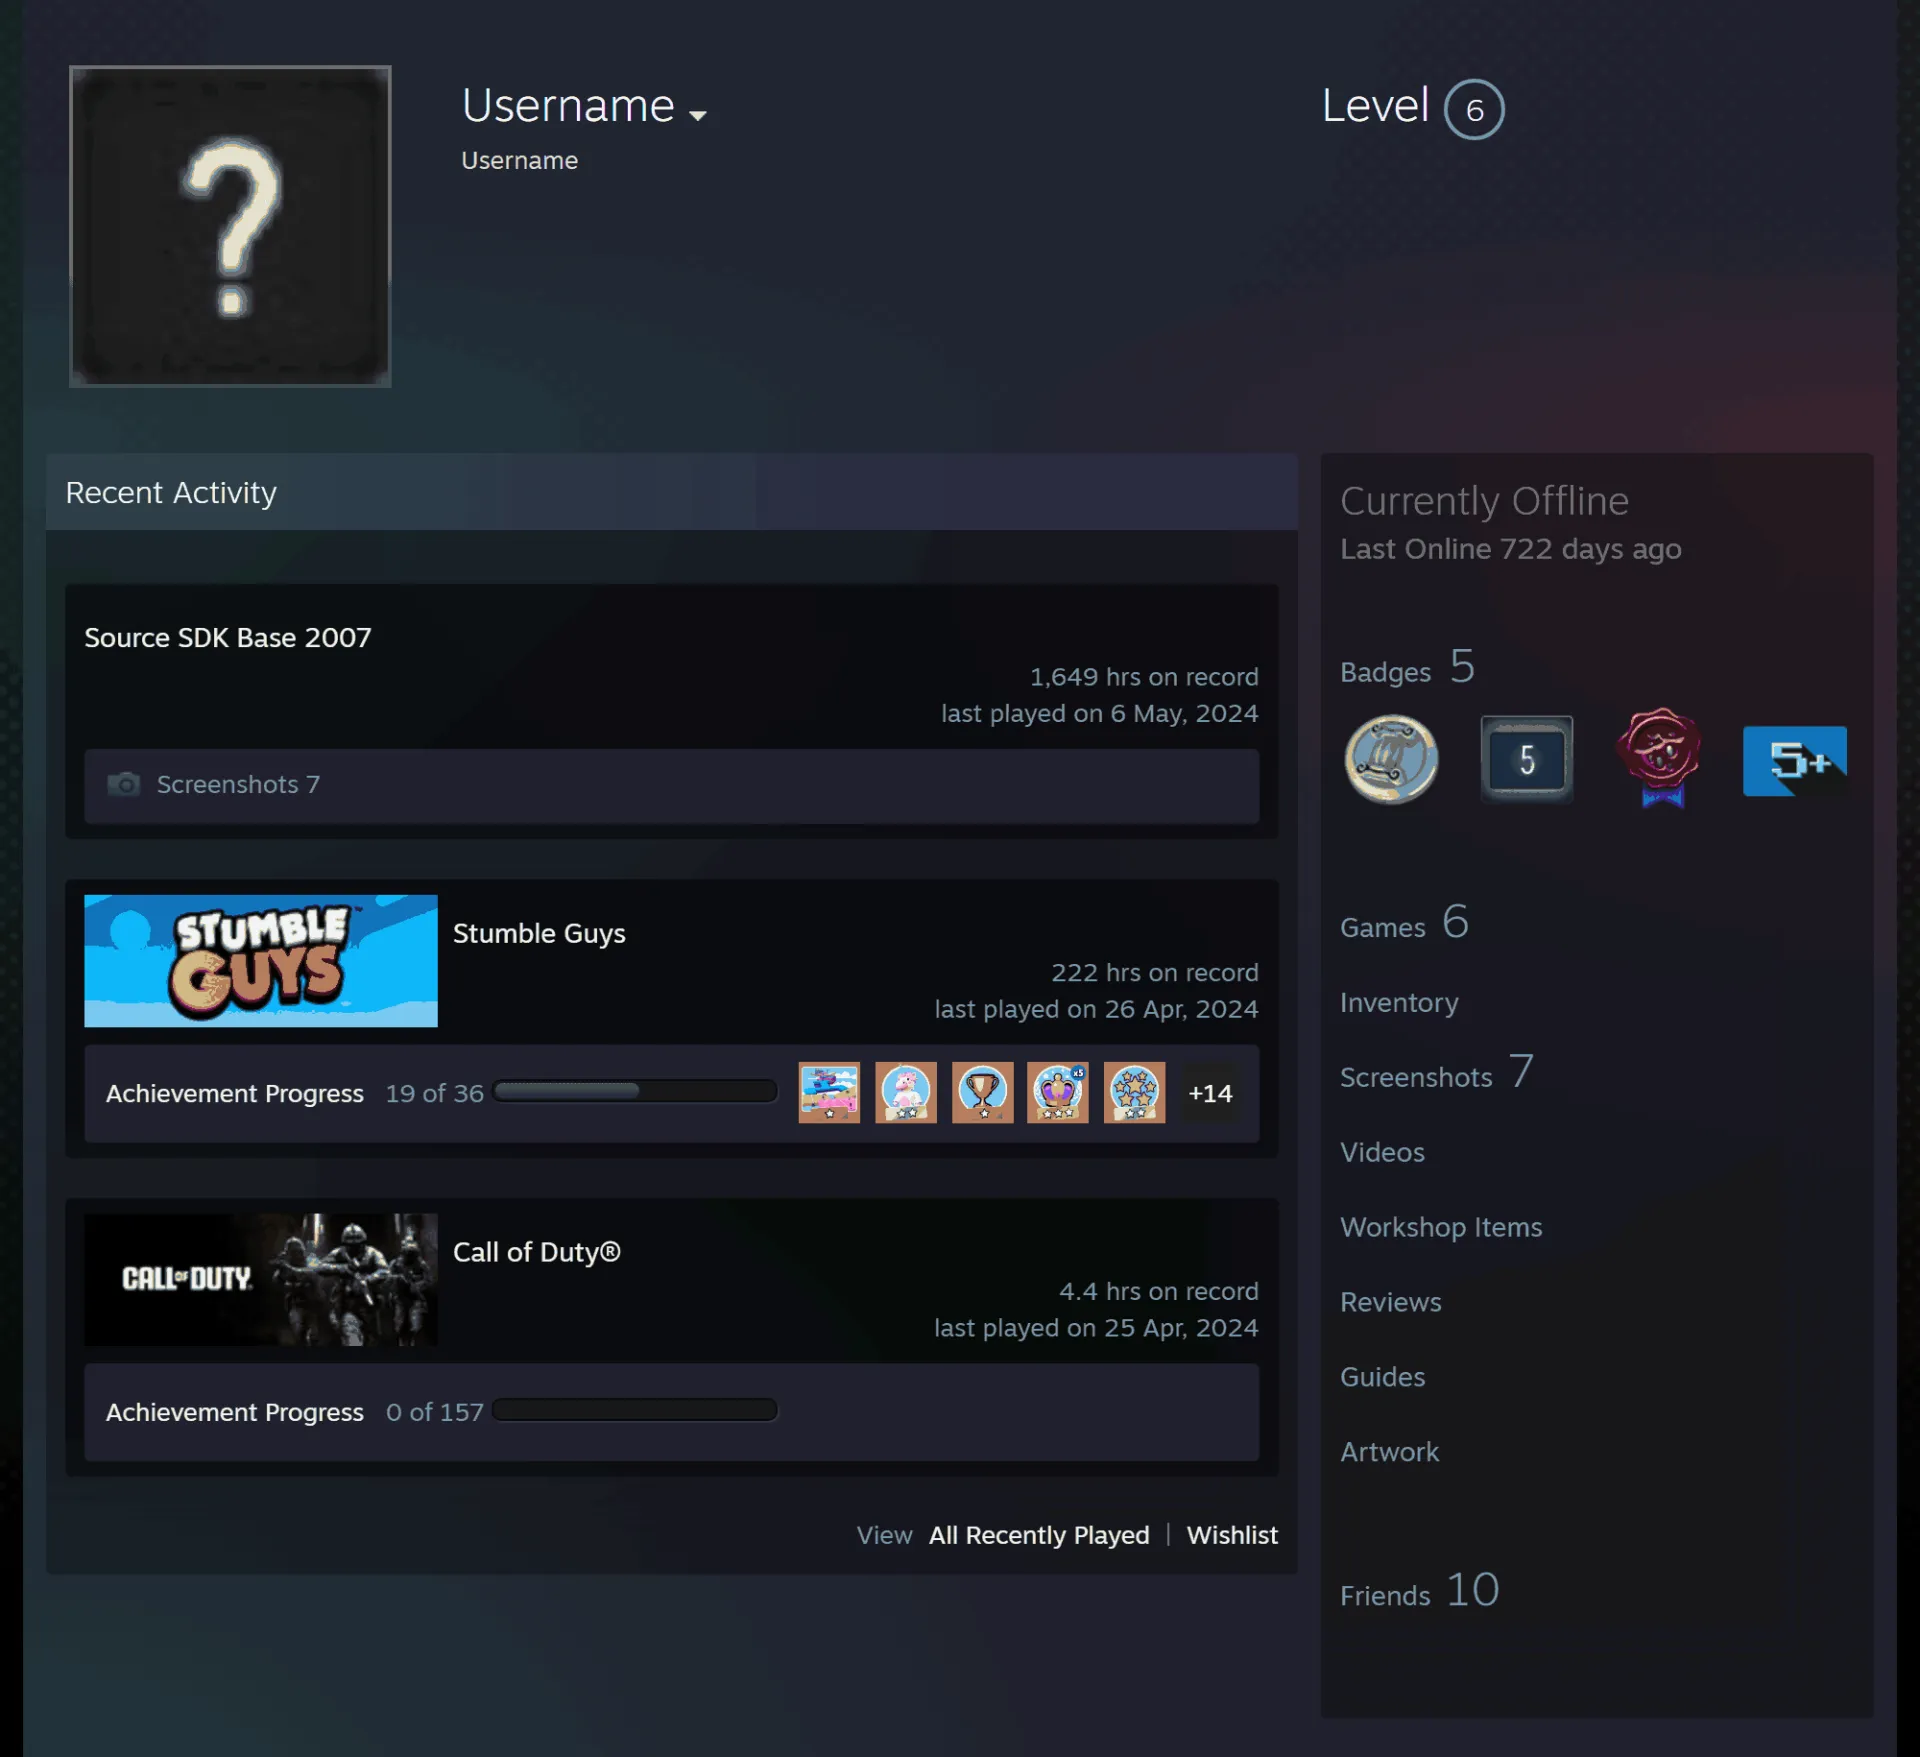The height and width of the screenshot is (1757, 1920).
Task: Click Call of Duty achievement progress bar
Action: point(635,1410)
